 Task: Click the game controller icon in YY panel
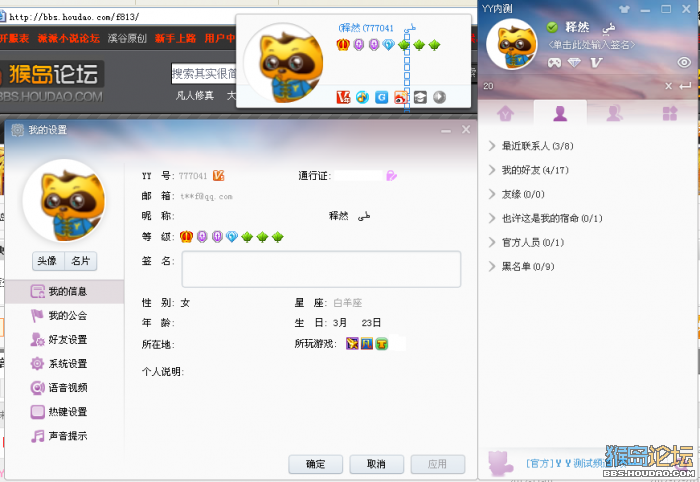pyautogui.click(x=554, y=62)
